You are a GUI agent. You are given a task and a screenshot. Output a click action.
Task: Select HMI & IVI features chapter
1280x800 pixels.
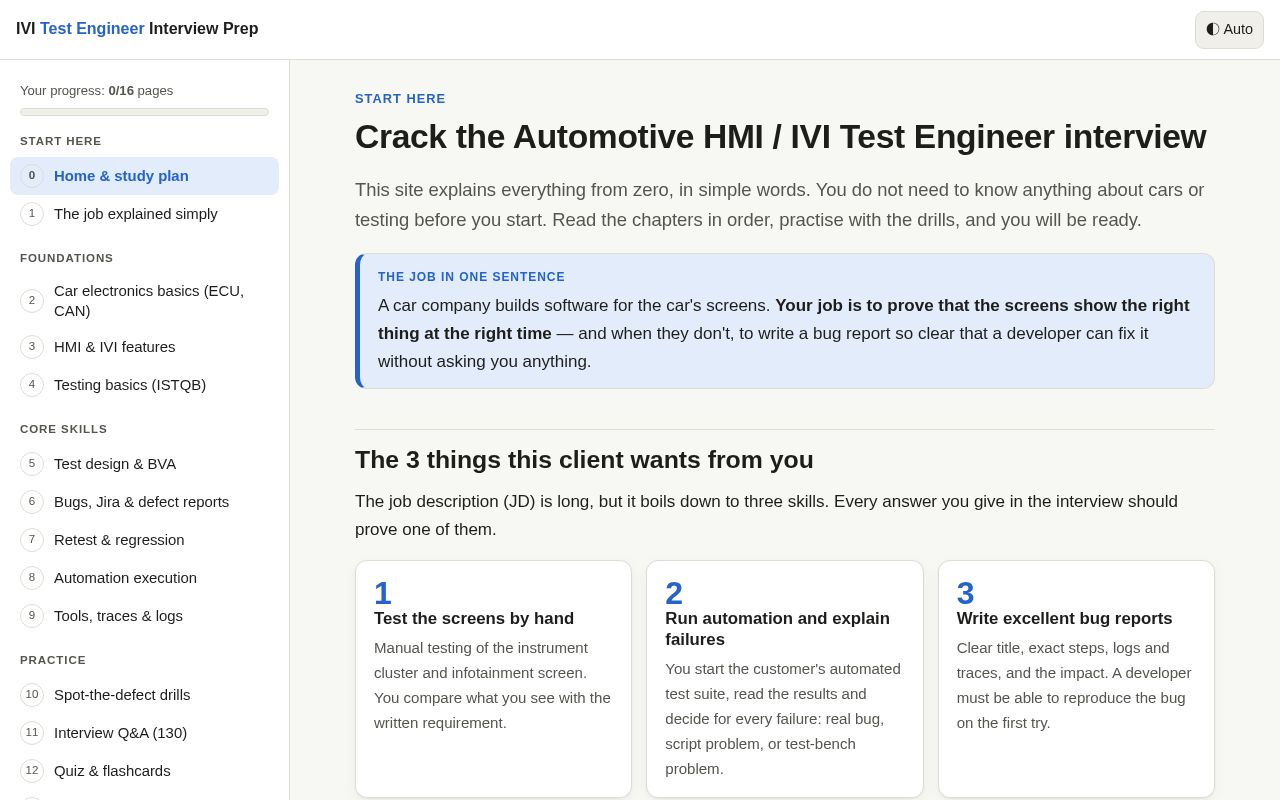[144, 347]
